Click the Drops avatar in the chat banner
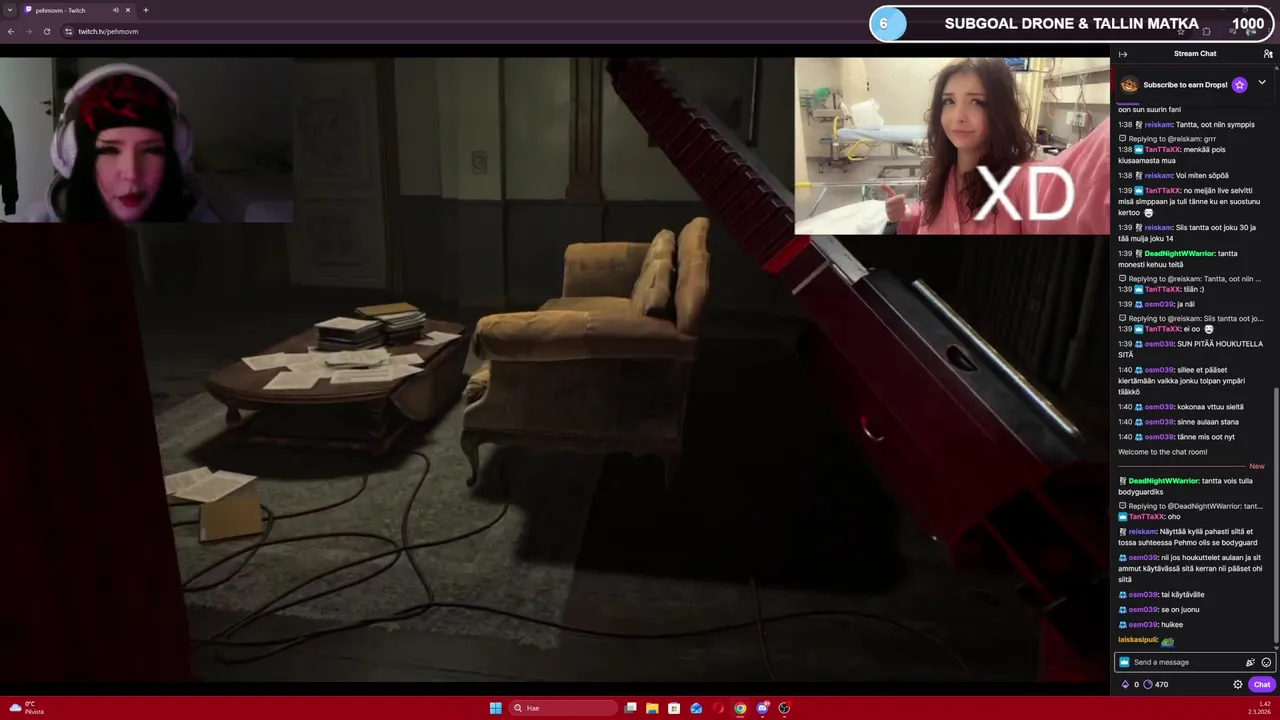 1129,85
